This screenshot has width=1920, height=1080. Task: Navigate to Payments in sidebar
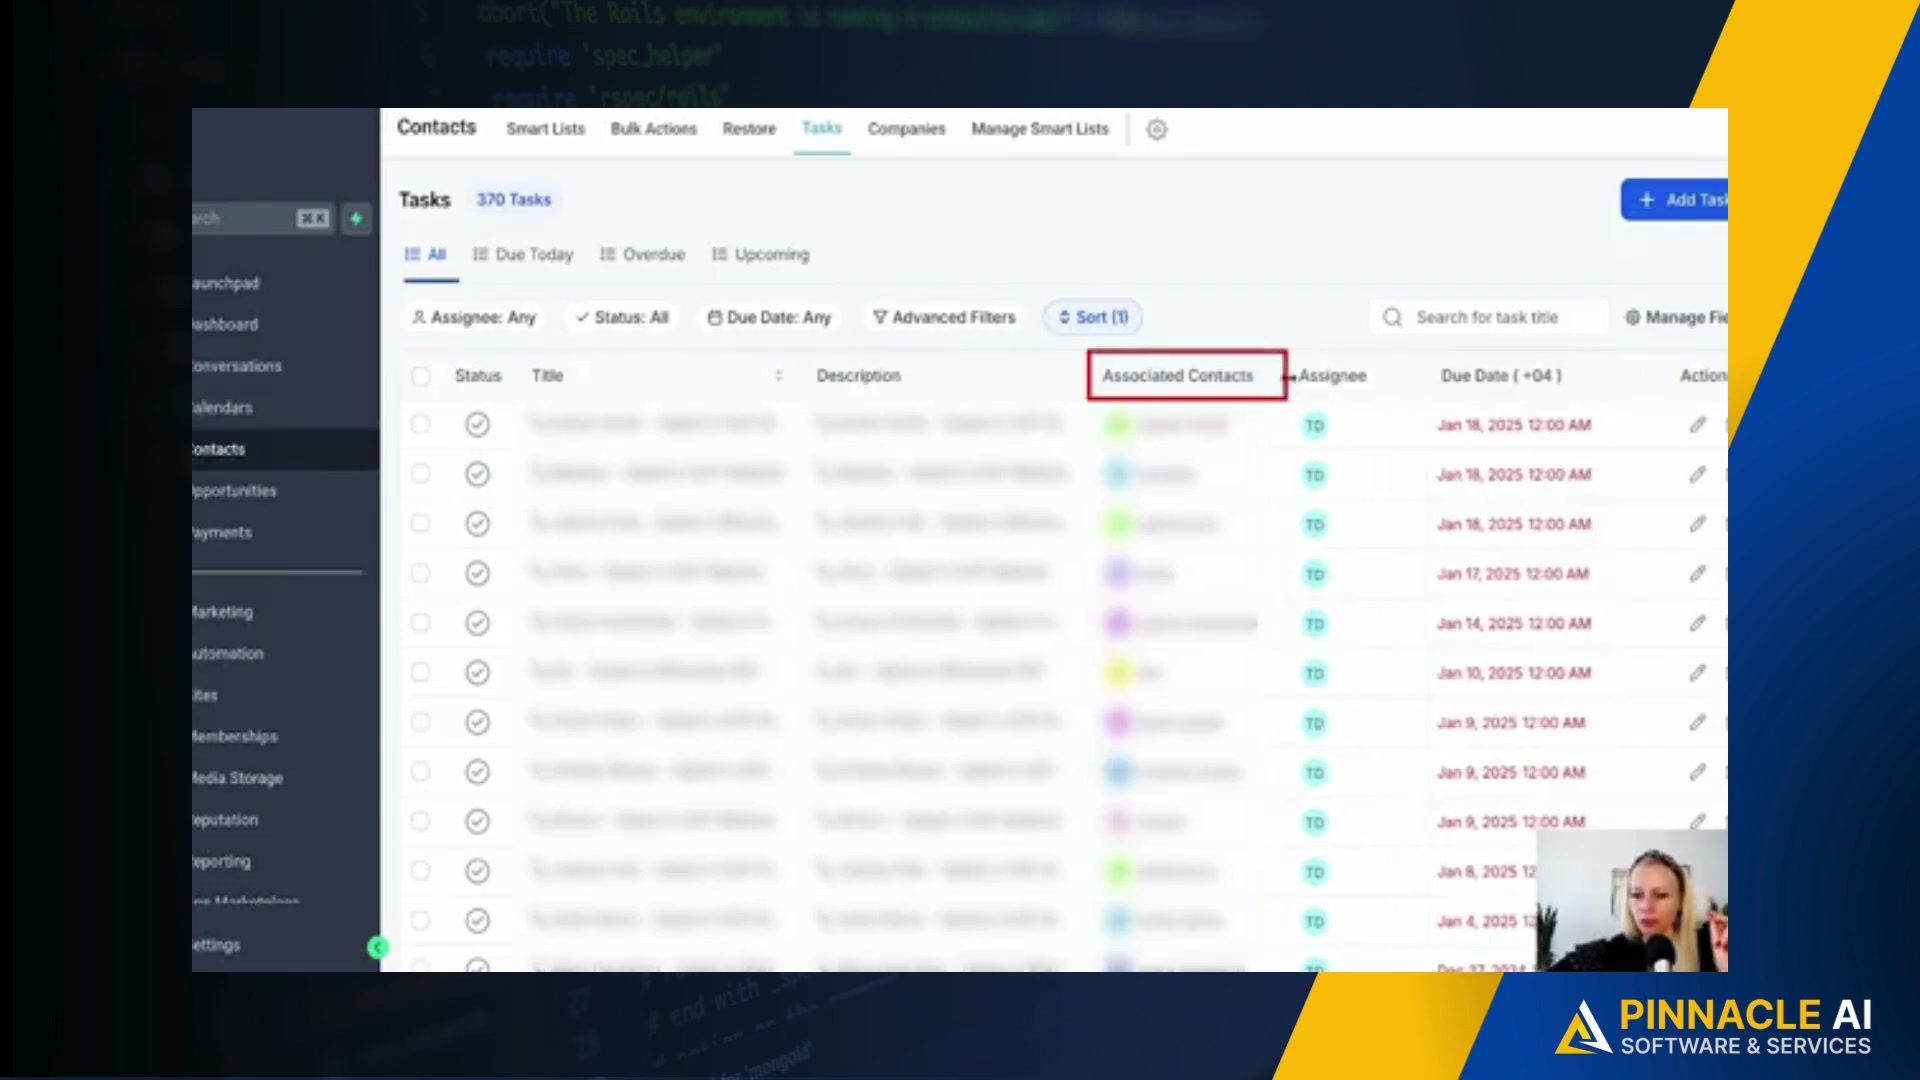(222, 533)
